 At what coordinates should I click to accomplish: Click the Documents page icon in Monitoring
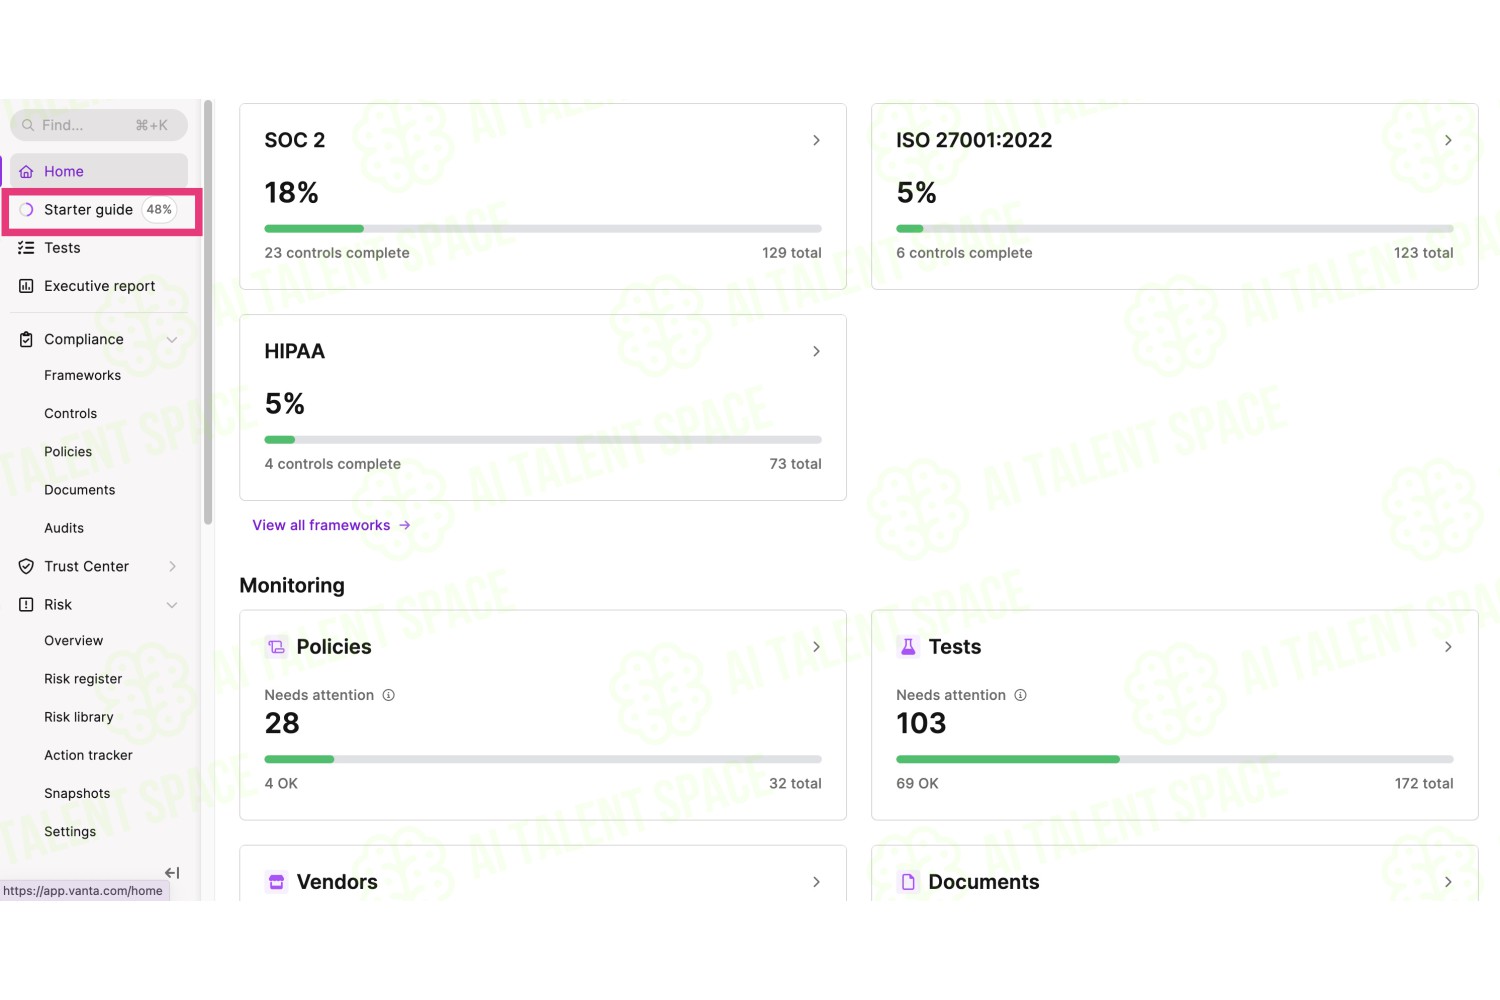(908, 882)
